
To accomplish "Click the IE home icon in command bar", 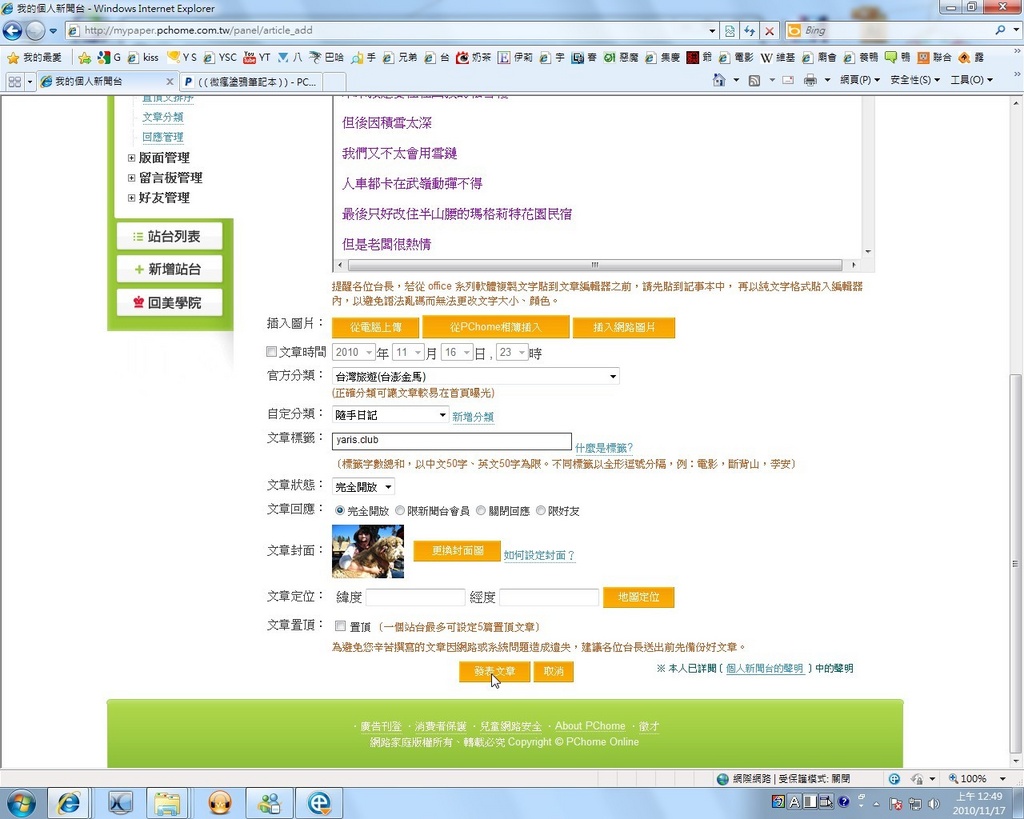I will 719,80.
